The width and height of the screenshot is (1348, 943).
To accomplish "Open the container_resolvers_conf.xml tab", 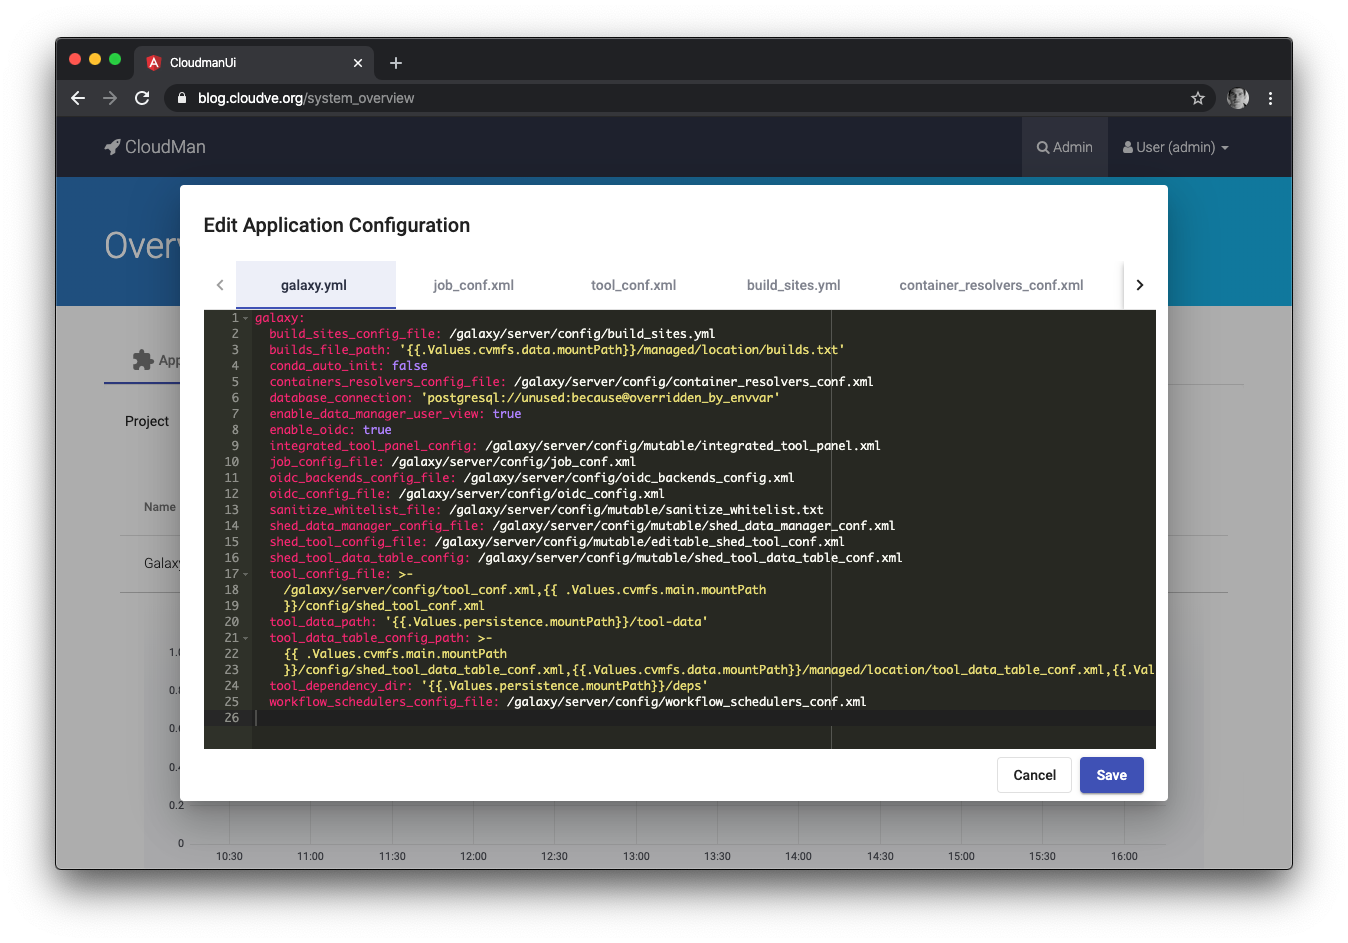I will point(991,285).
